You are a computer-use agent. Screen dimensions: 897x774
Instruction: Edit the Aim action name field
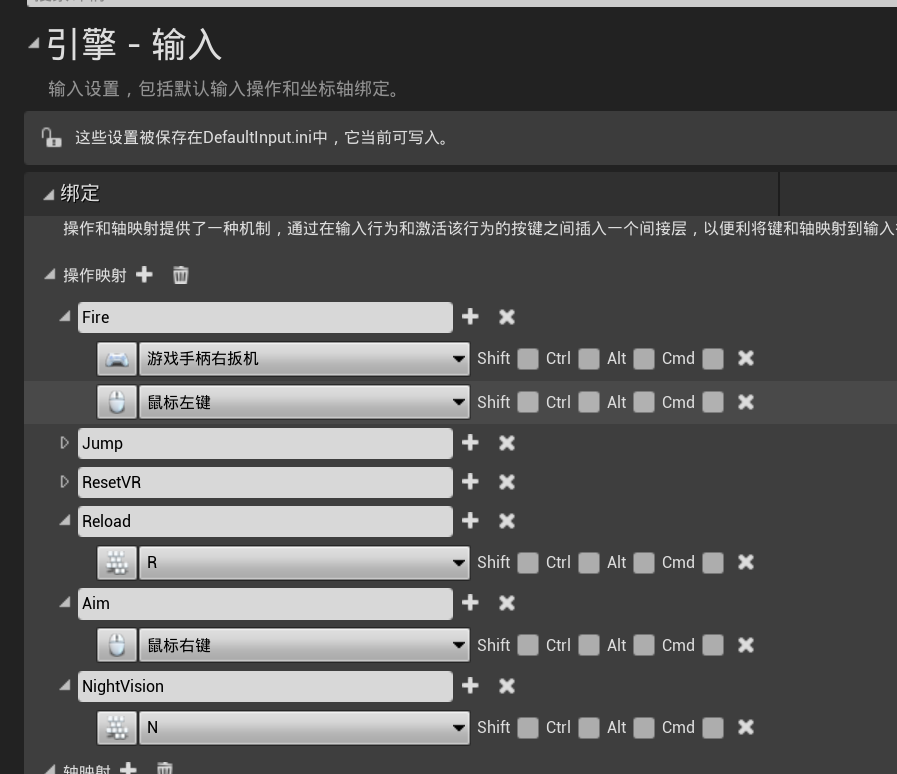pyautogui.click(x=265, y=604)
